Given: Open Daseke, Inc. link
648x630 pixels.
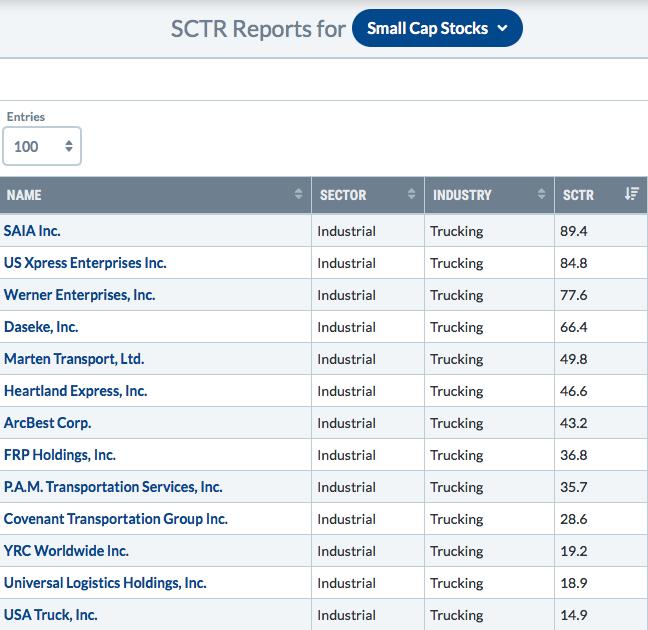Looking at the screenshot, I should [41, 327].
